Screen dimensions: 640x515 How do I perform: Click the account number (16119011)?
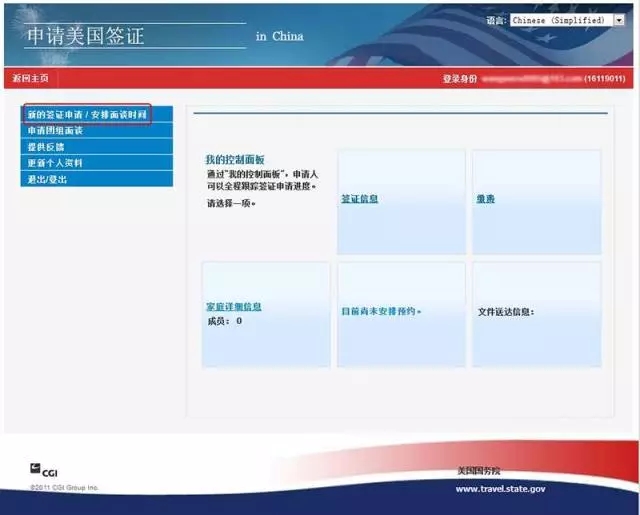[604, 78]
